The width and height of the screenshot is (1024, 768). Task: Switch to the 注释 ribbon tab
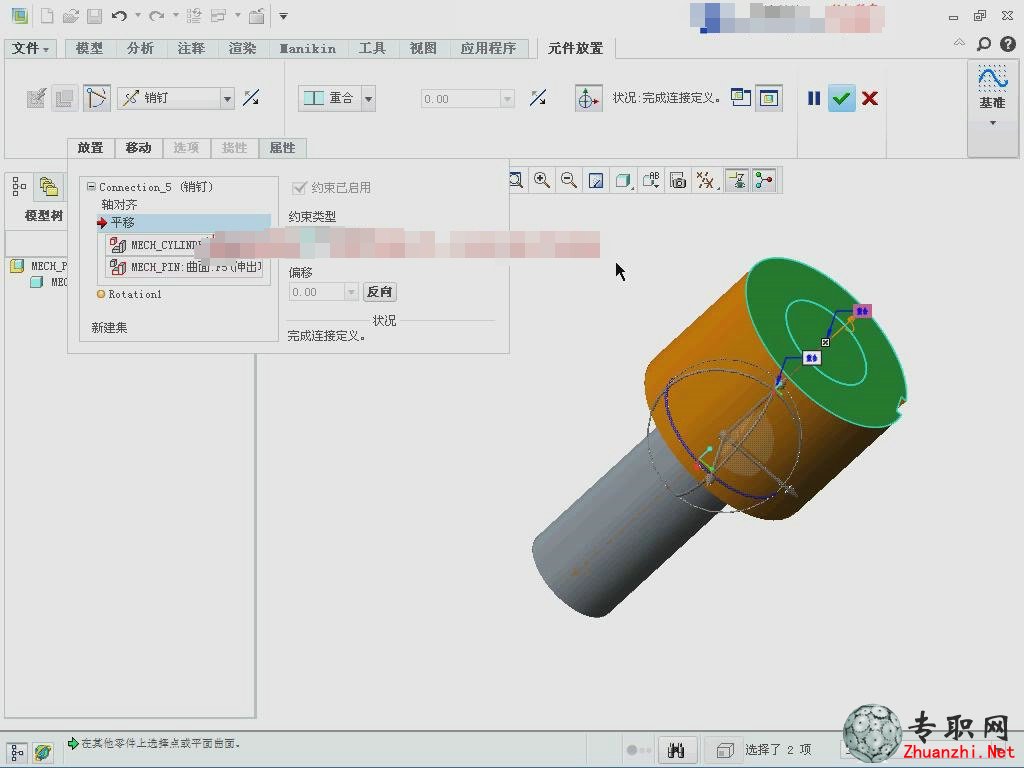191,48
